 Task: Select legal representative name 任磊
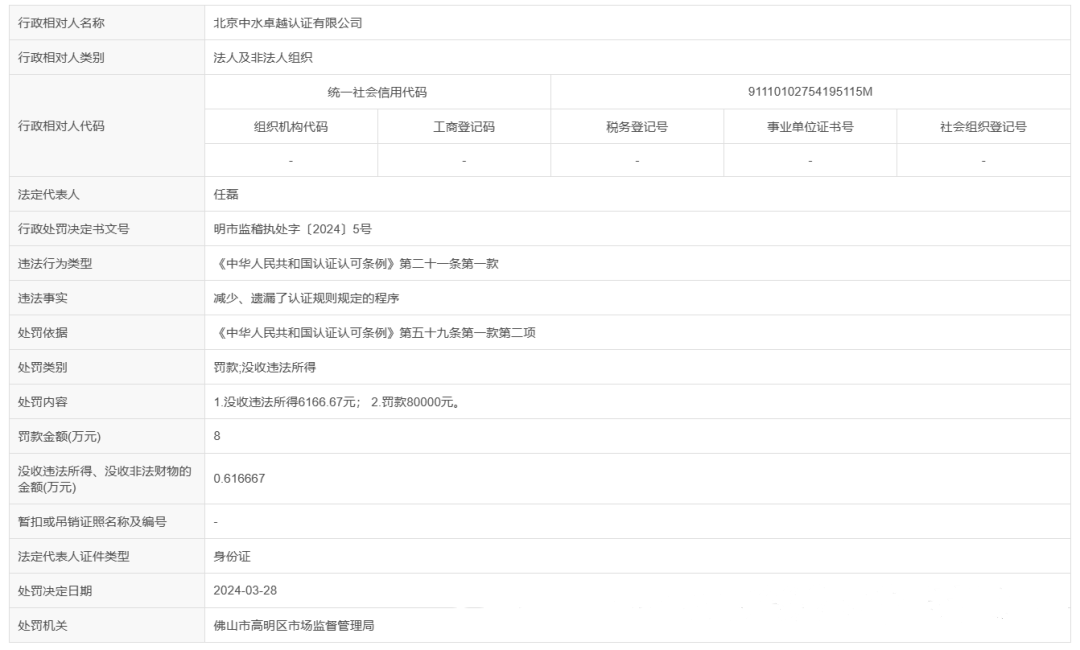(x=226, y=194)
